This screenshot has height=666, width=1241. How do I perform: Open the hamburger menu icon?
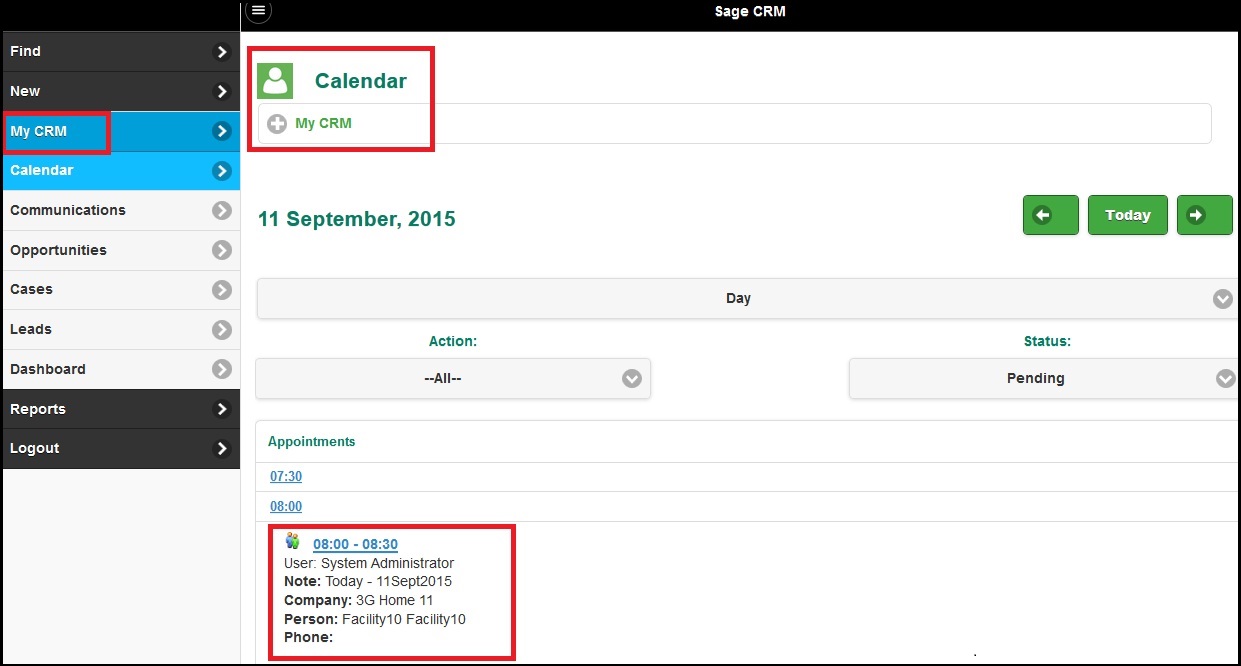pyautogui.click(x=258, y=11)
